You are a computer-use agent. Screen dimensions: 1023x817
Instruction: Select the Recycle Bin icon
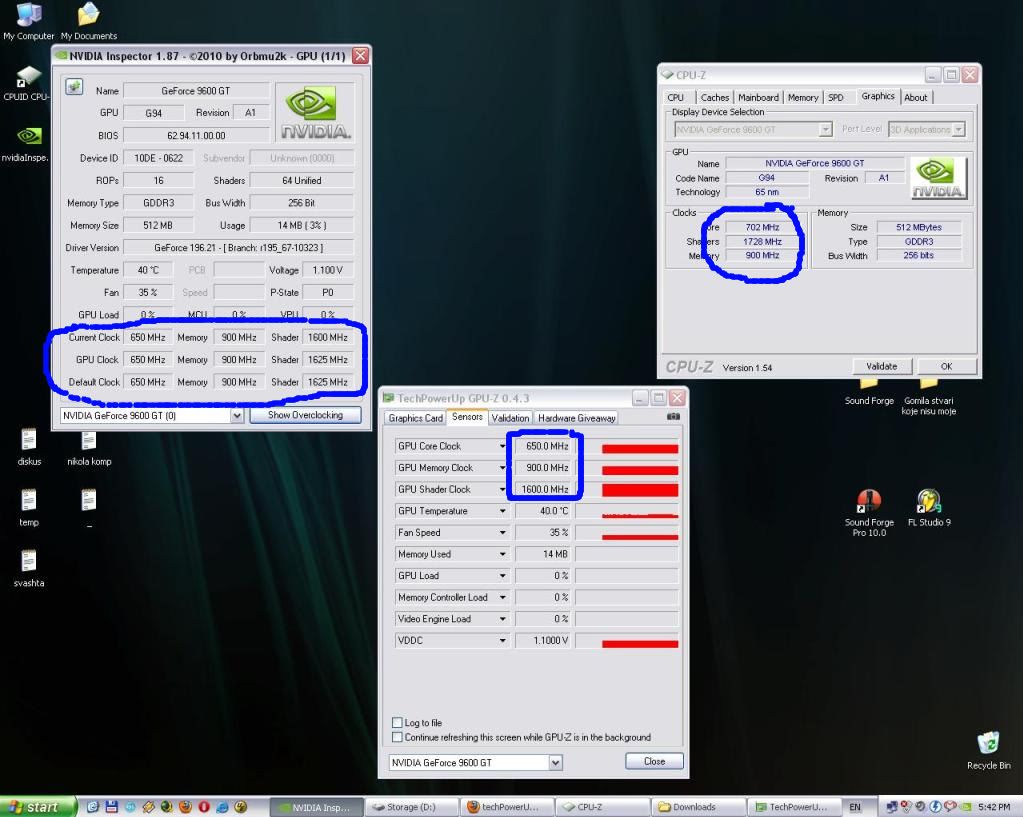[x=988, y=750]
